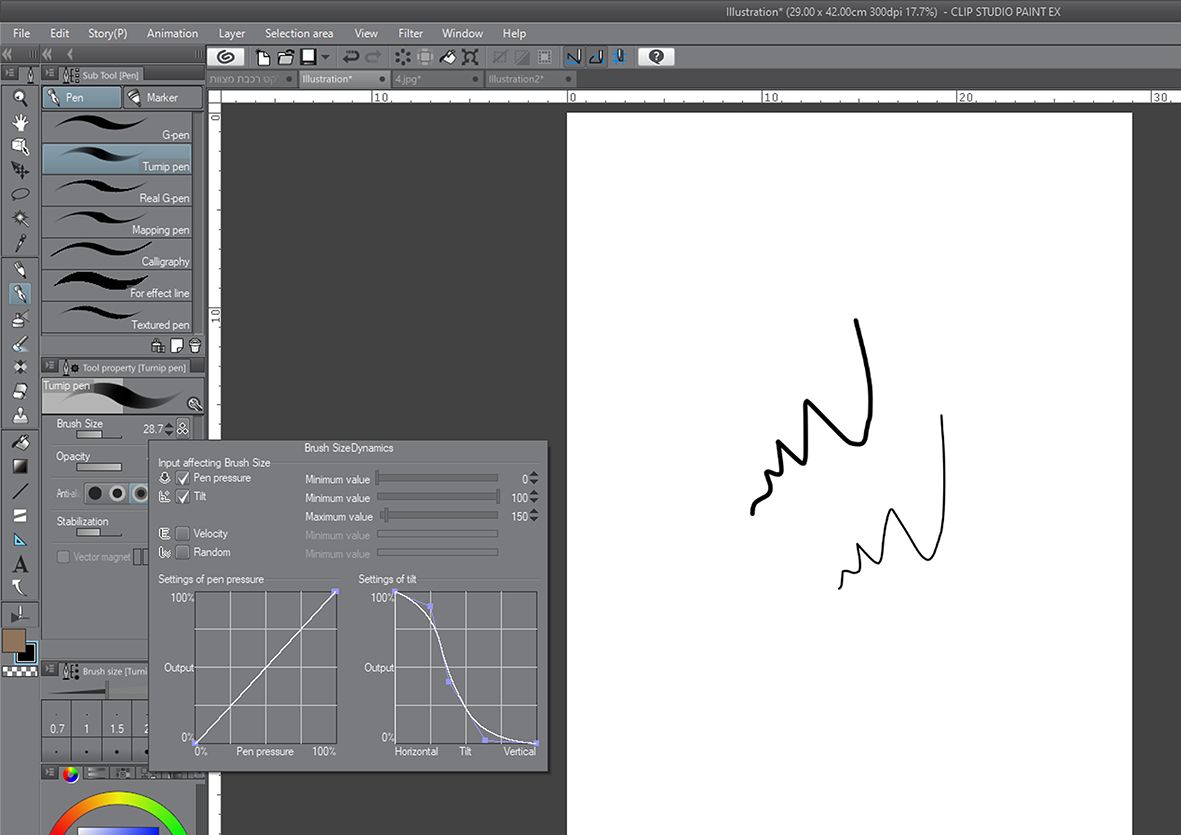Select the G-pen sub tool
The height and width of the screenshot is (835, 1181).
117,126
